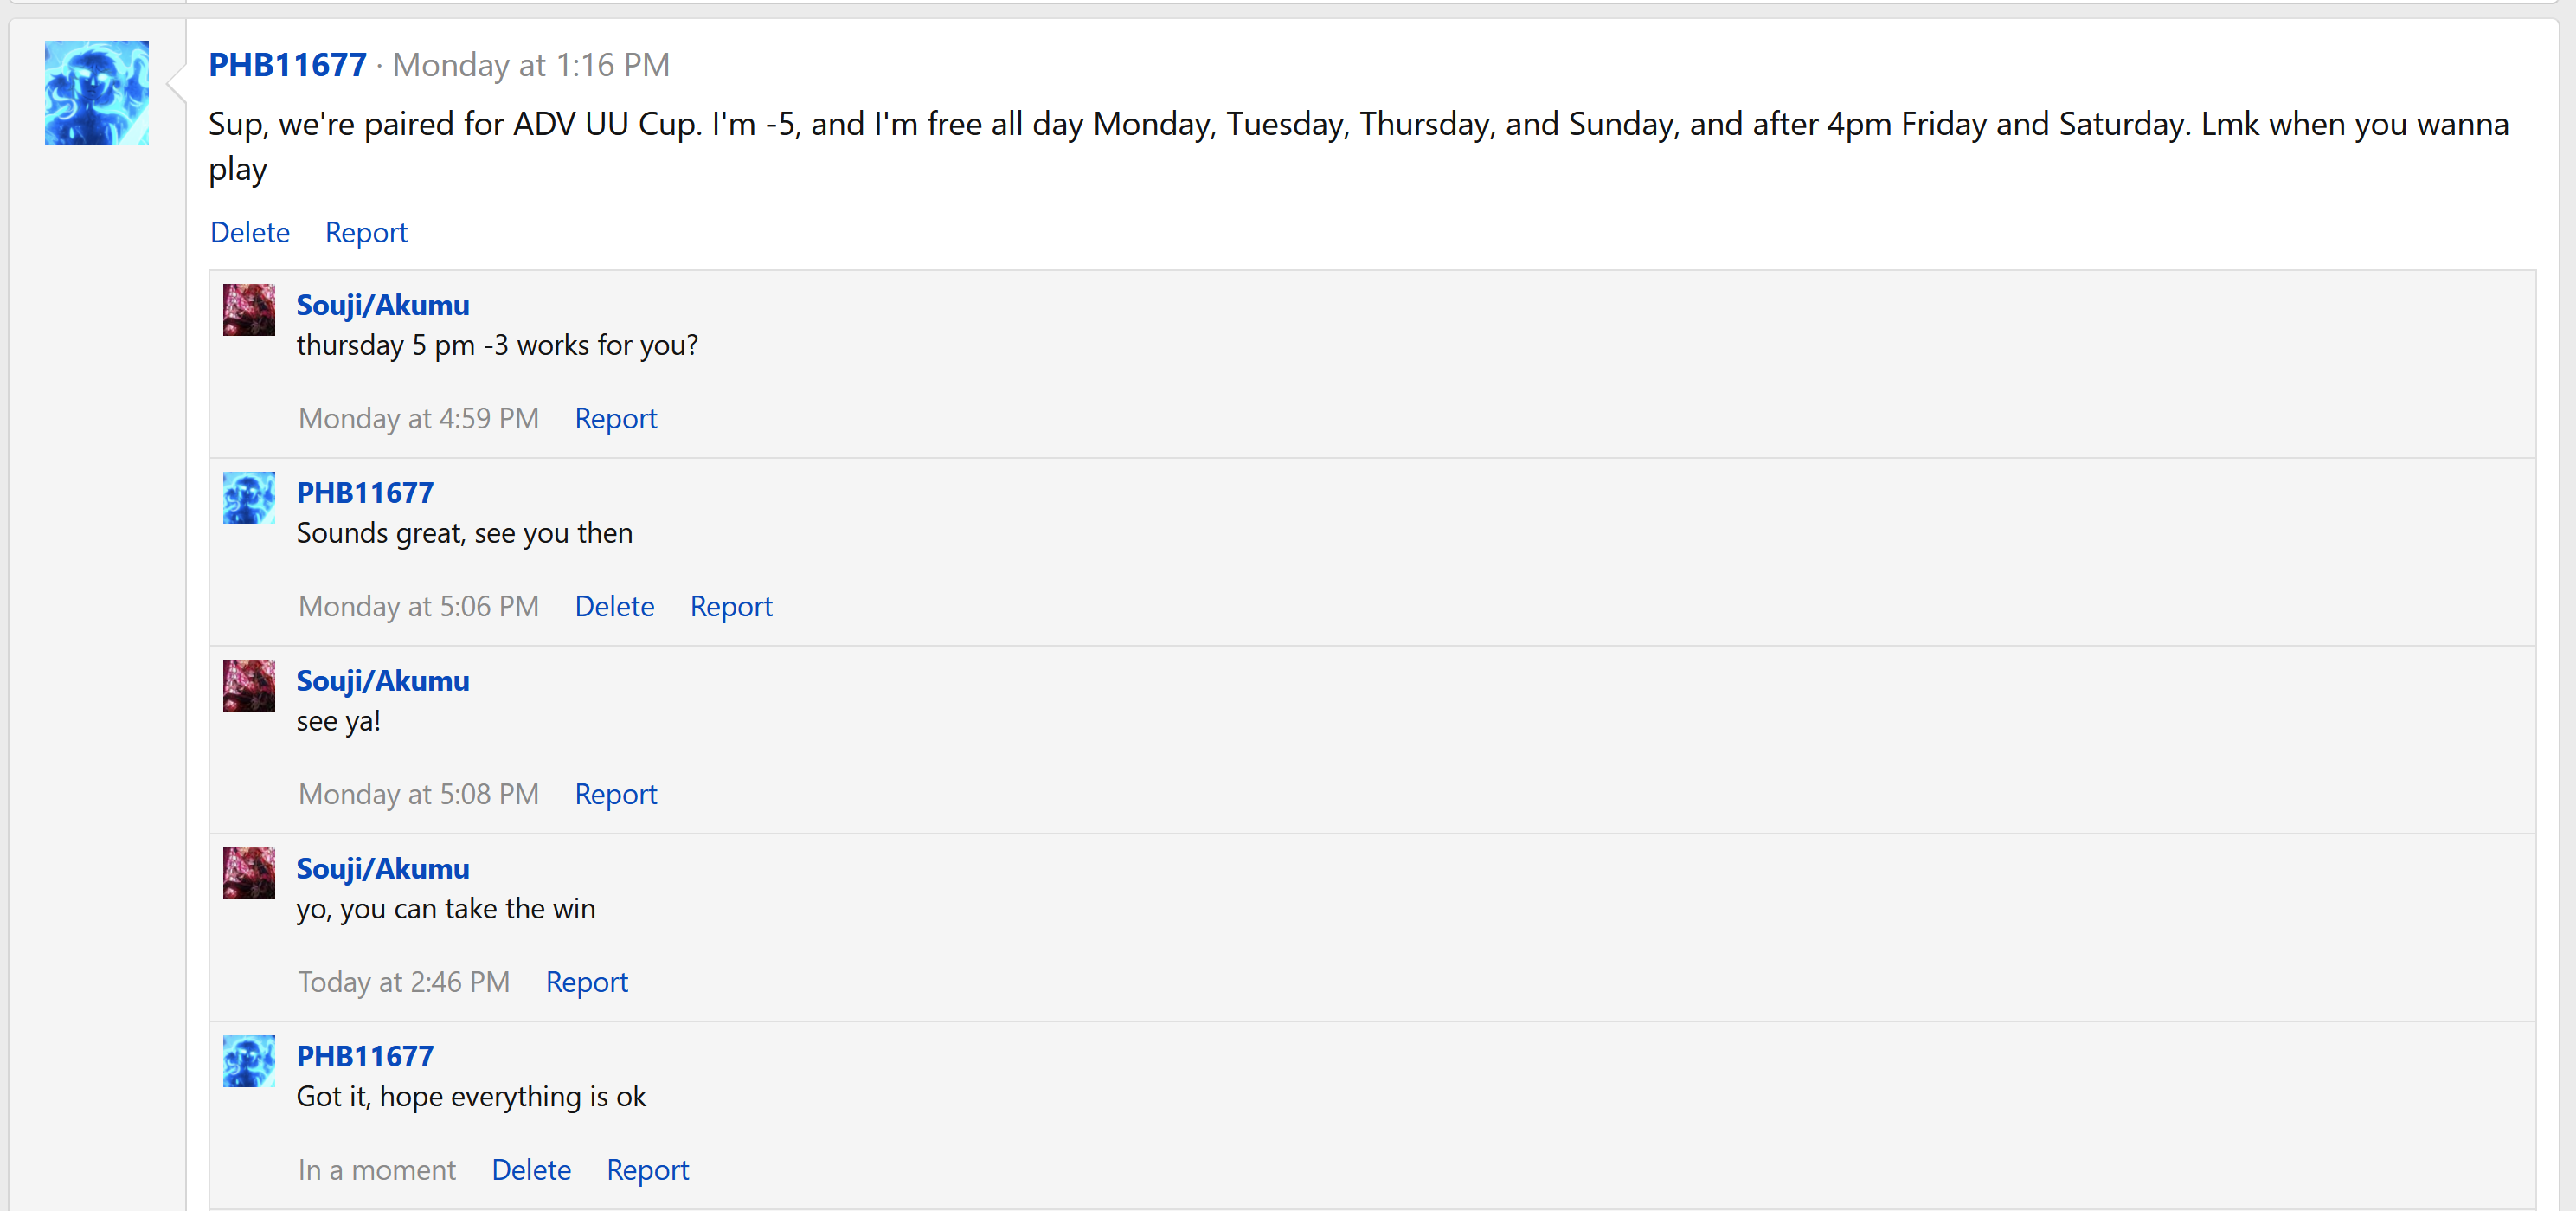2576x1211 pixels.
Task: Click PHB11677's small avatar on 'Sounds great' comment
Action: (x=249, y=498)
